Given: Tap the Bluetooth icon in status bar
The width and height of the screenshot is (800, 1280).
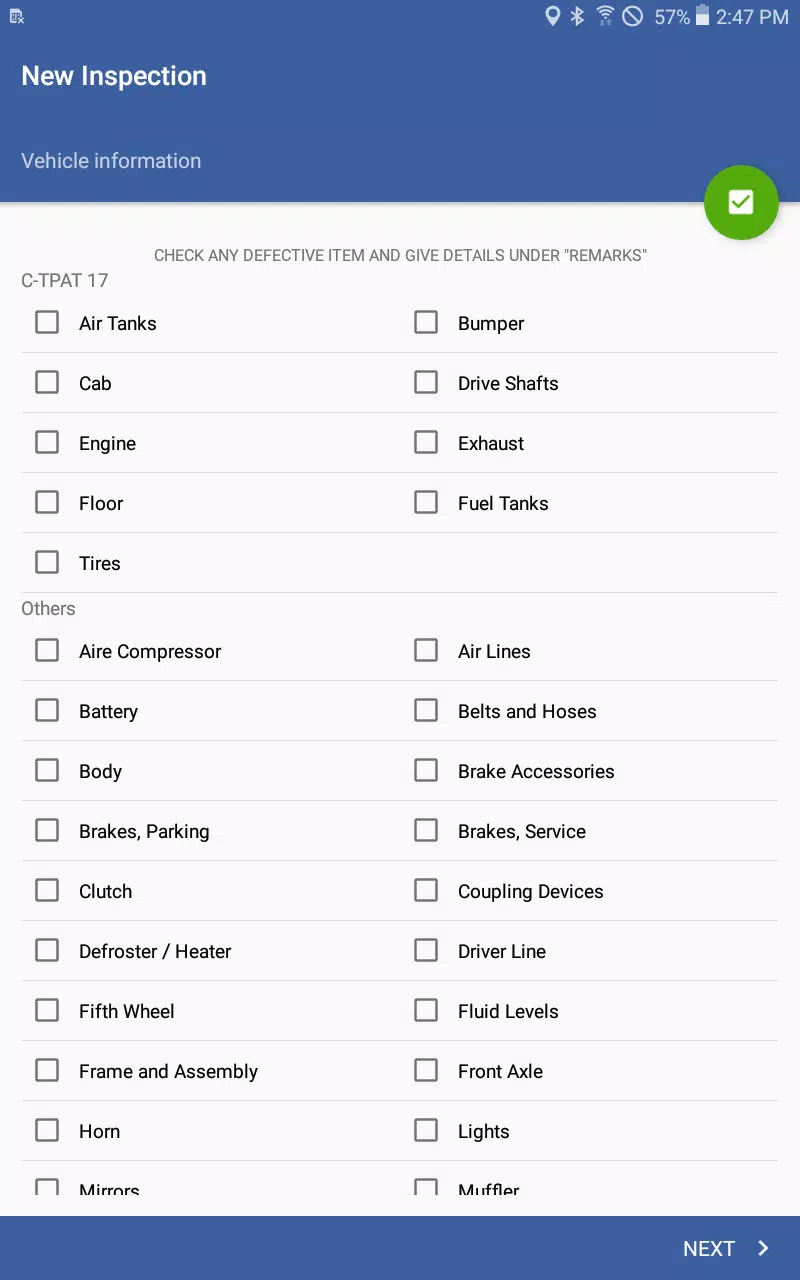Looking at the screenshot, I should point(577,16).
